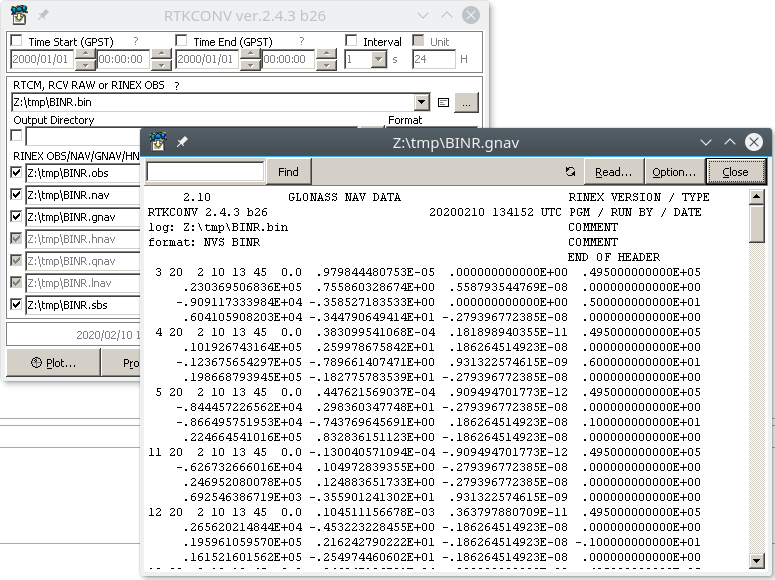Increase the Time End time stepper

326,54
